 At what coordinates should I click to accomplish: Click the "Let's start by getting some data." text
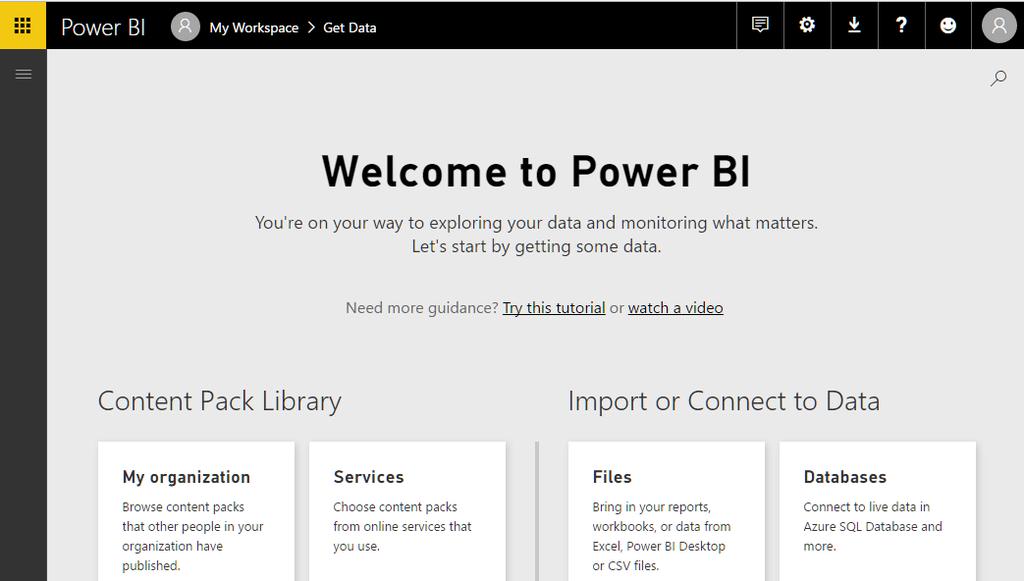[x=536, y=246]
